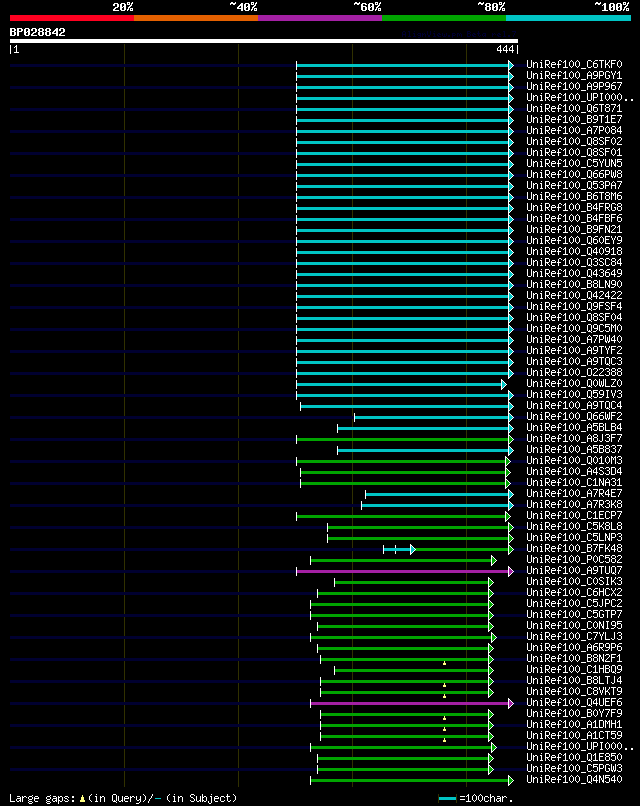Screen dimensions: 640x806
Task: Open the UniRef100_A9P967 entry
Action: 574,87
